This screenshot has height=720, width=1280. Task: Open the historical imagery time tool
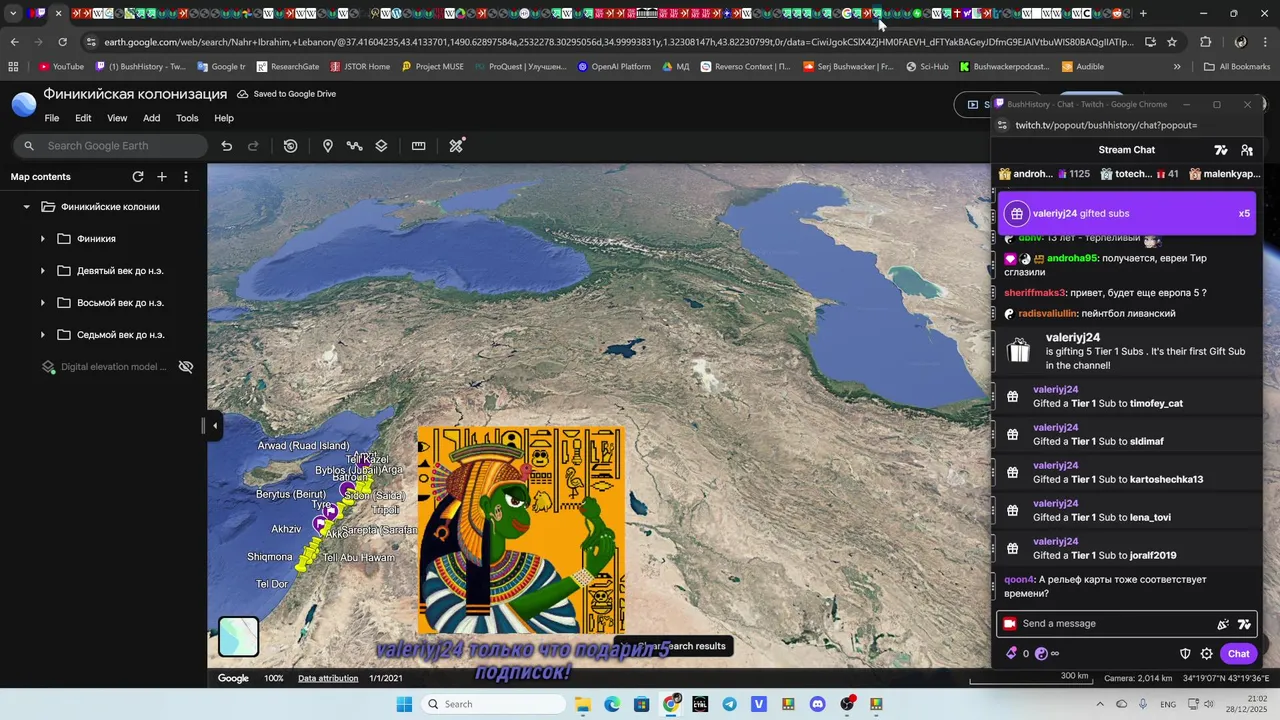(x=291, y=146)
